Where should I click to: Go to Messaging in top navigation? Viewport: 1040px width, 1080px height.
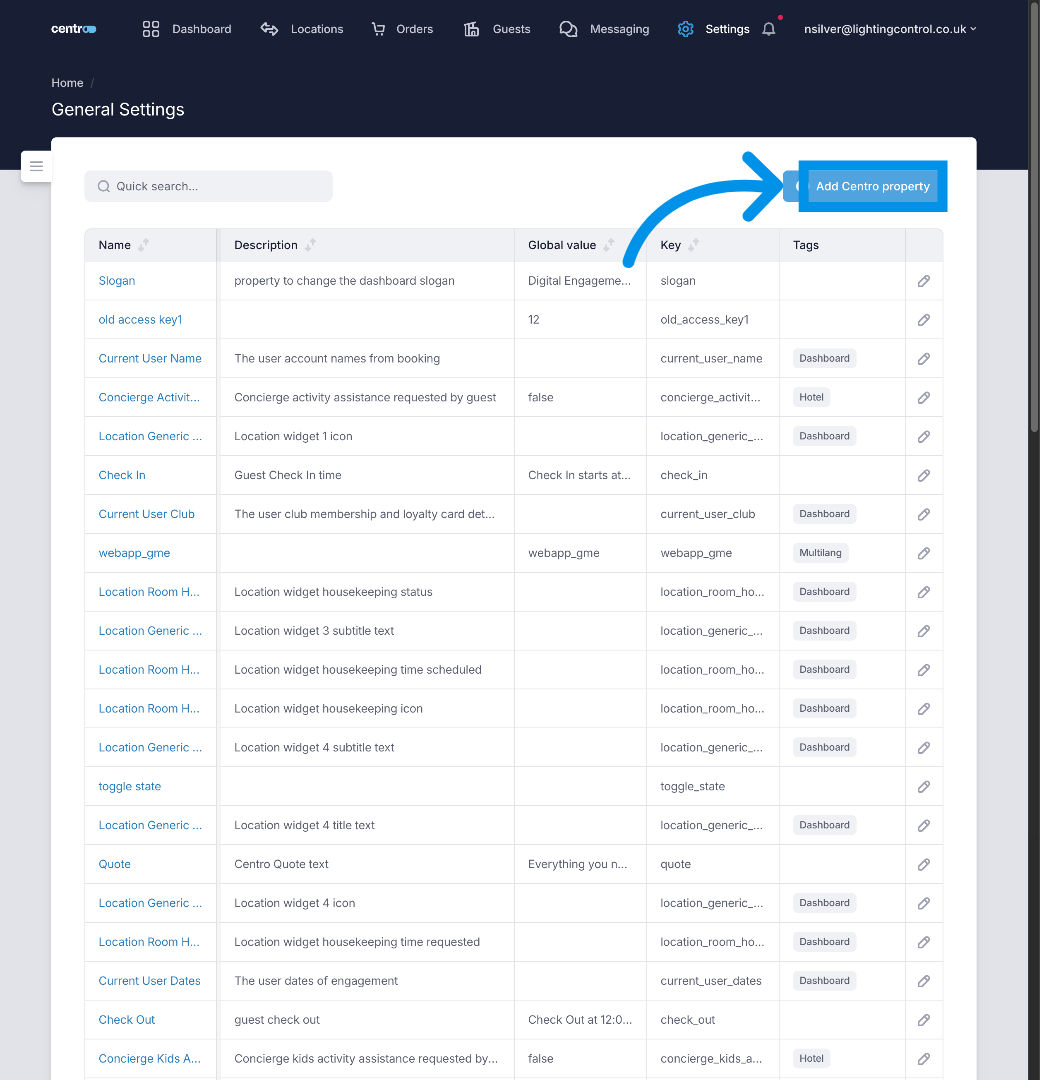(x=604, y=29)
